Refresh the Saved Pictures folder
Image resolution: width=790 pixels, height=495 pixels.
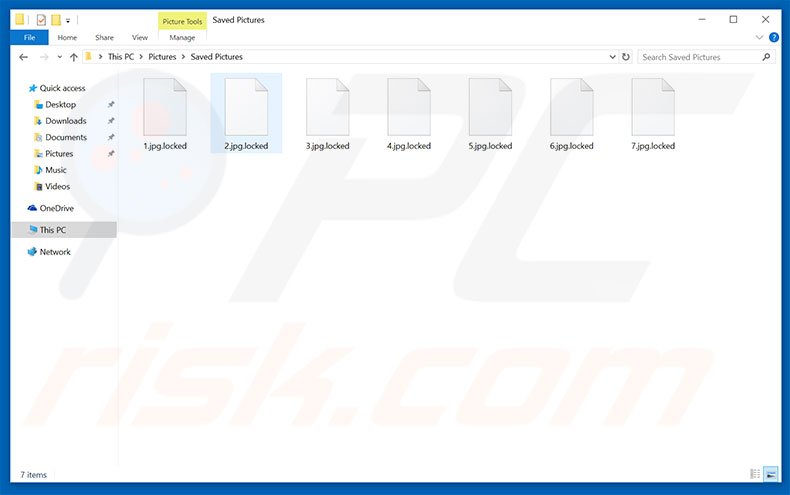626,57
